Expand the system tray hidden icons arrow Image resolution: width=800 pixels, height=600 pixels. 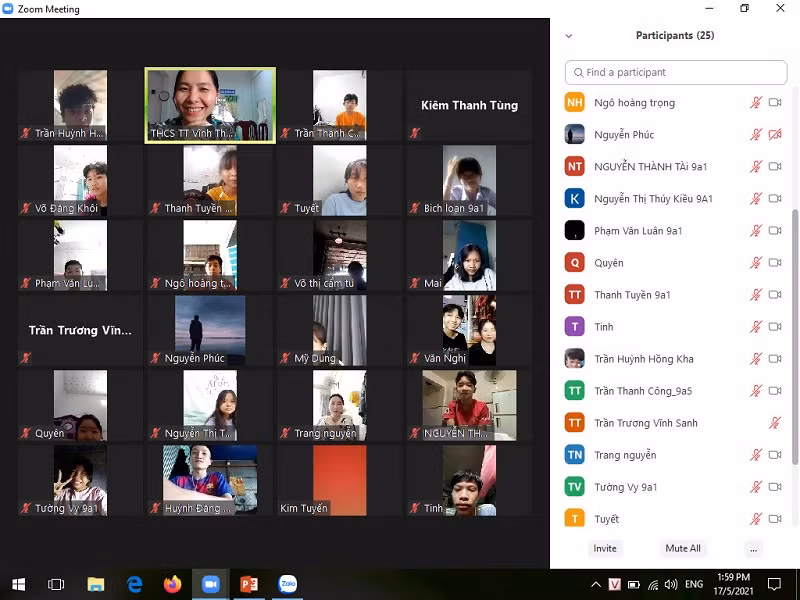[x=596, y=584]
